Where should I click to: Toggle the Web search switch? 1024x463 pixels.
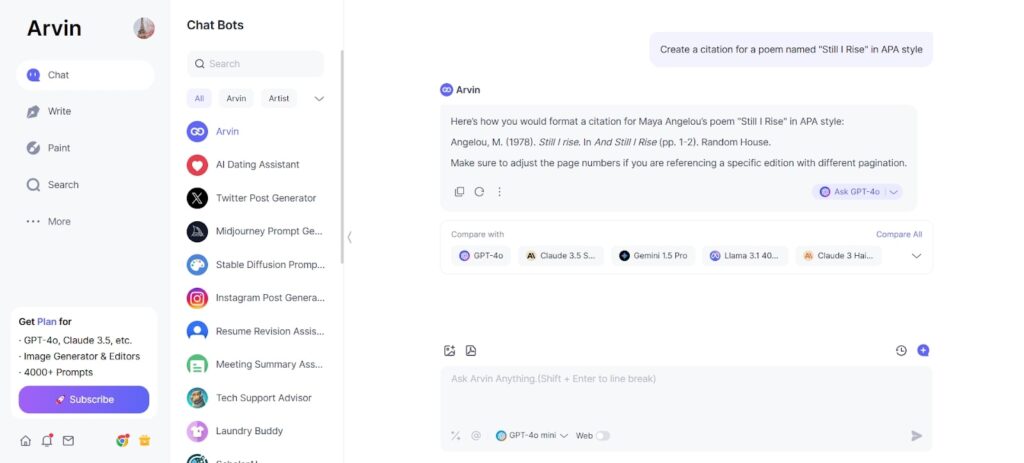[602, 436]
